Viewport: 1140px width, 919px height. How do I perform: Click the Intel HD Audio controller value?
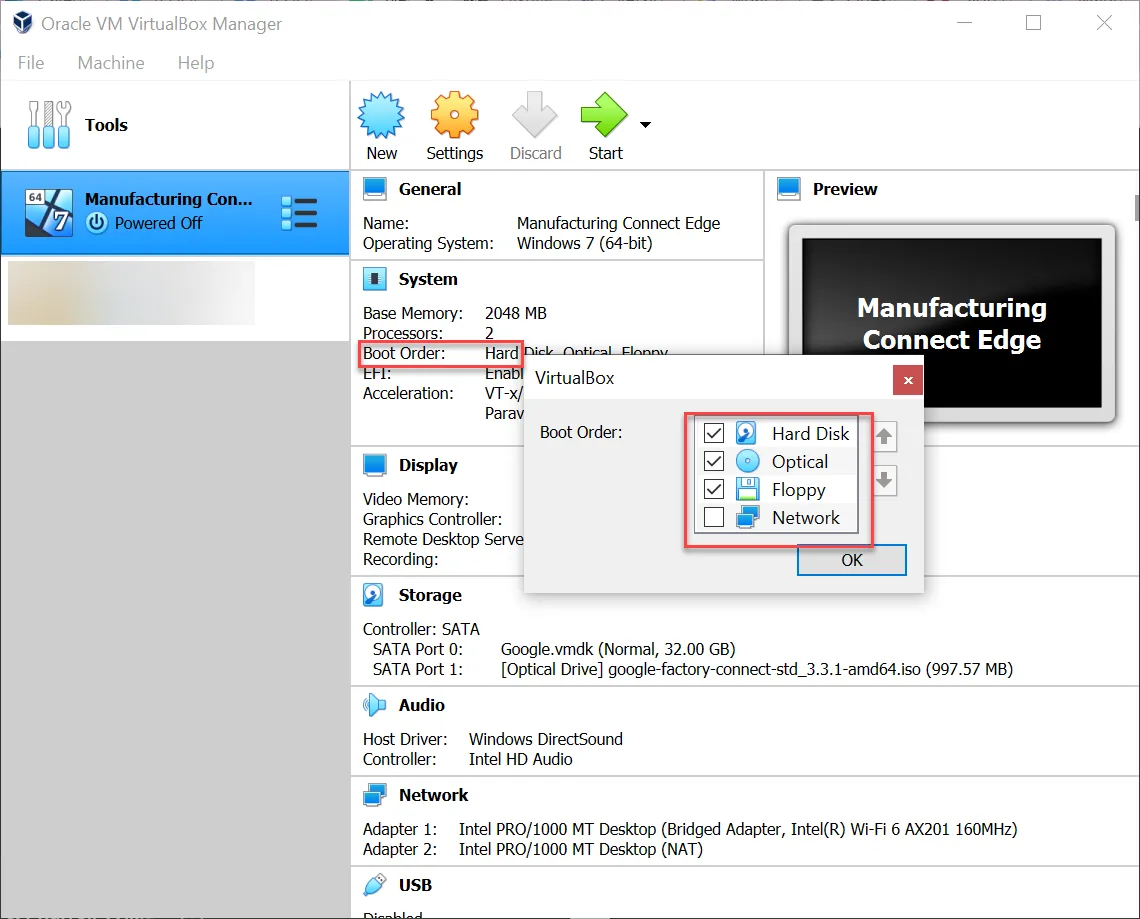click(x=521, y=760)
